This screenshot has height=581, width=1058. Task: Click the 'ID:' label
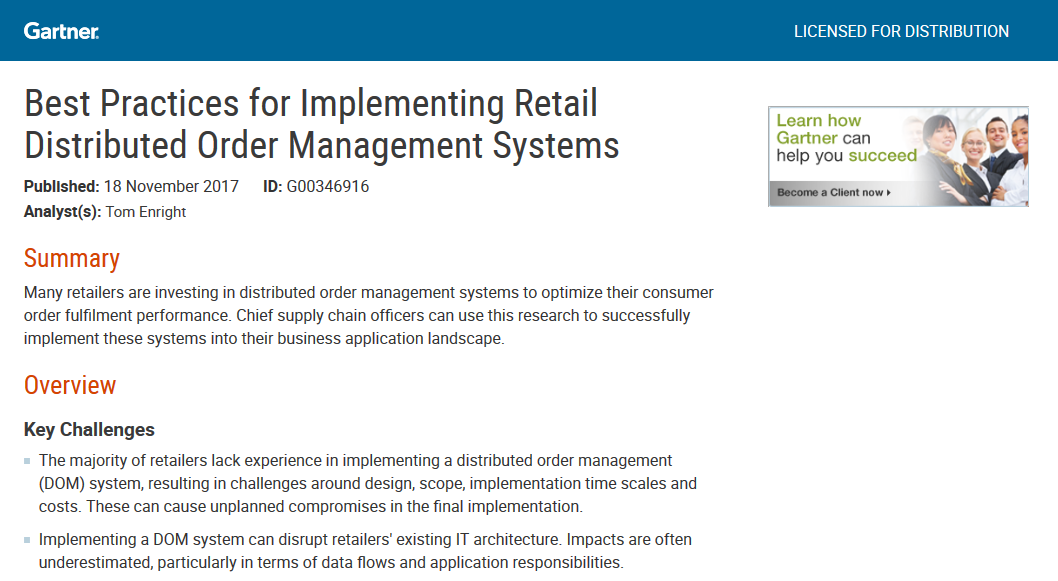(273, 186)
